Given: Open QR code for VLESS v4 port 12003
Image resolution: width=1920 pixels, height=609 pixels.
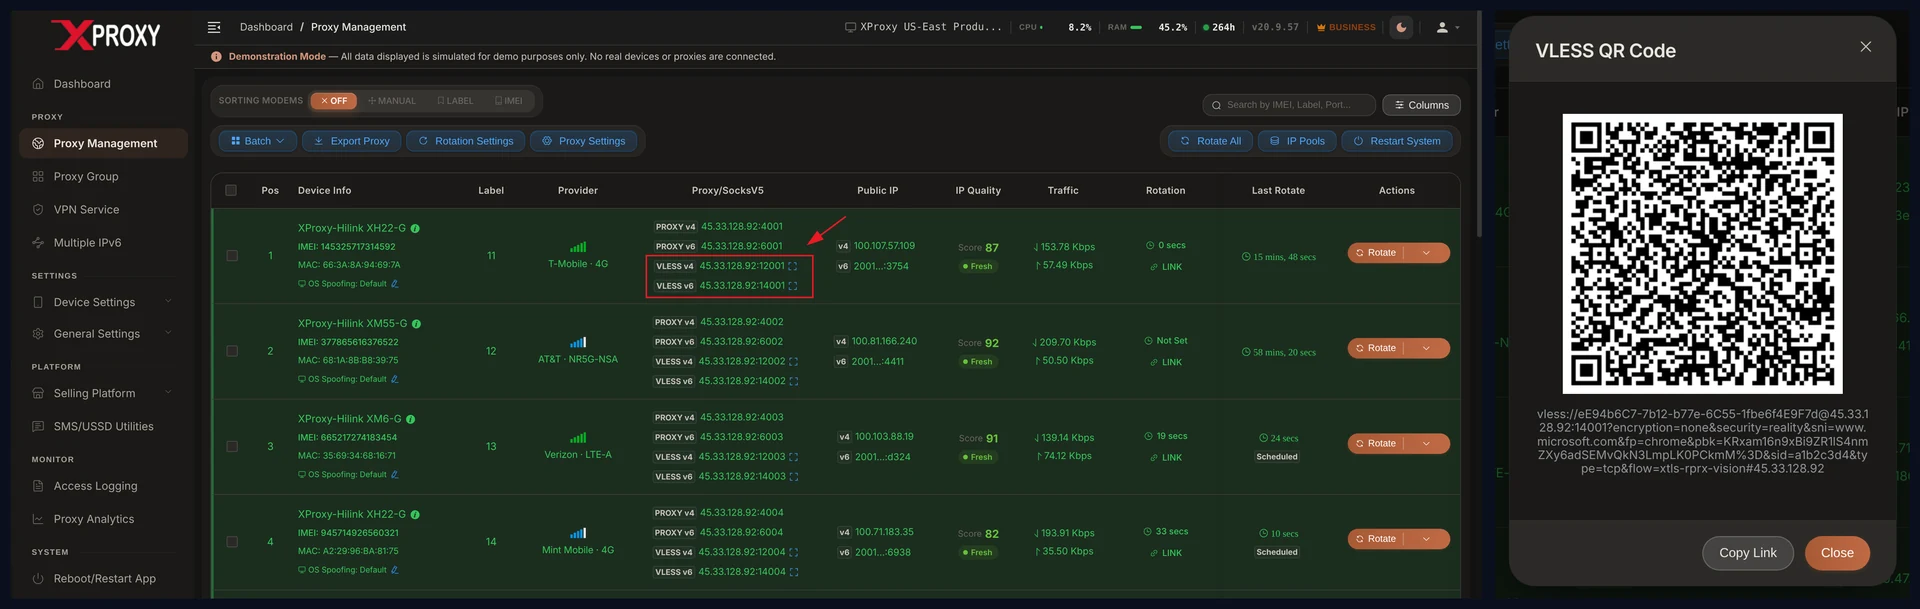Looking at the screenshot, I should coord(794,457).
